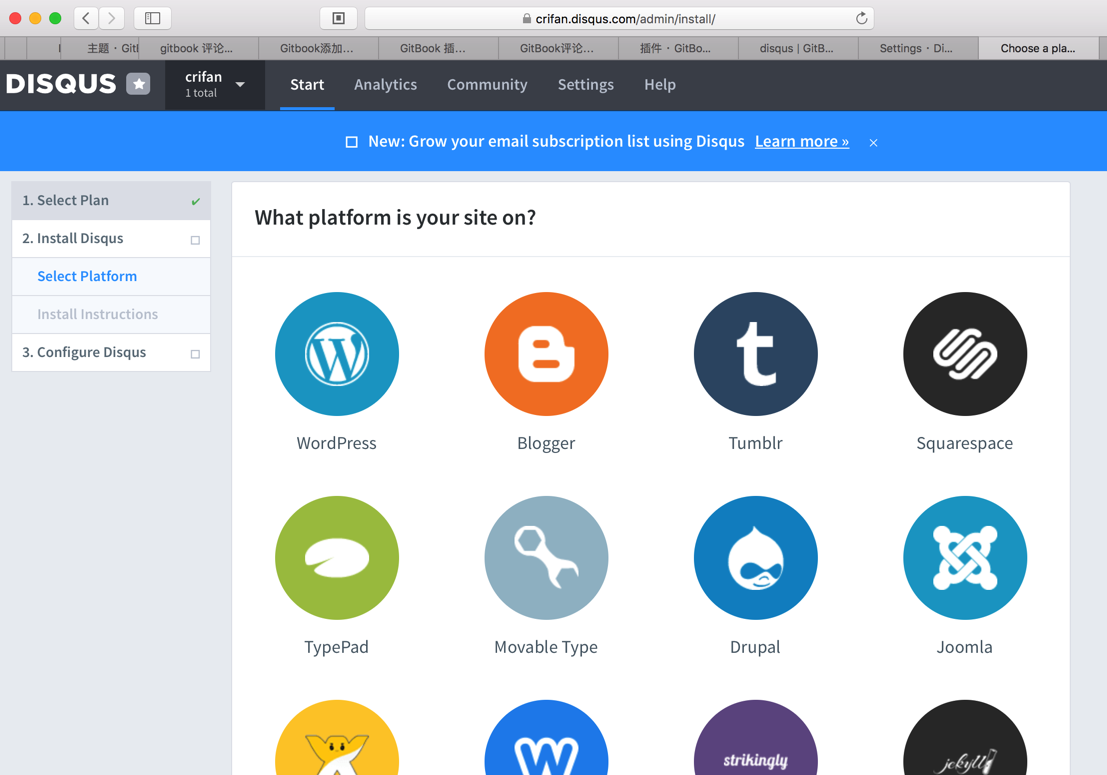Choose the Squarespace platform icon

pyautogui.click(x=964, y=354)
